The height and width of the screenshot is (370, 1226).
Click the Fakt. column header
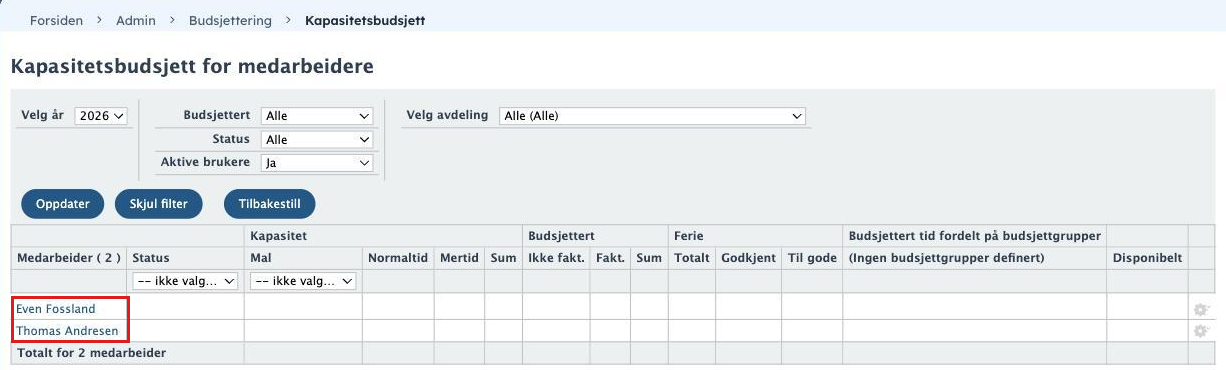pyautogui.click(x=610, y=258)
